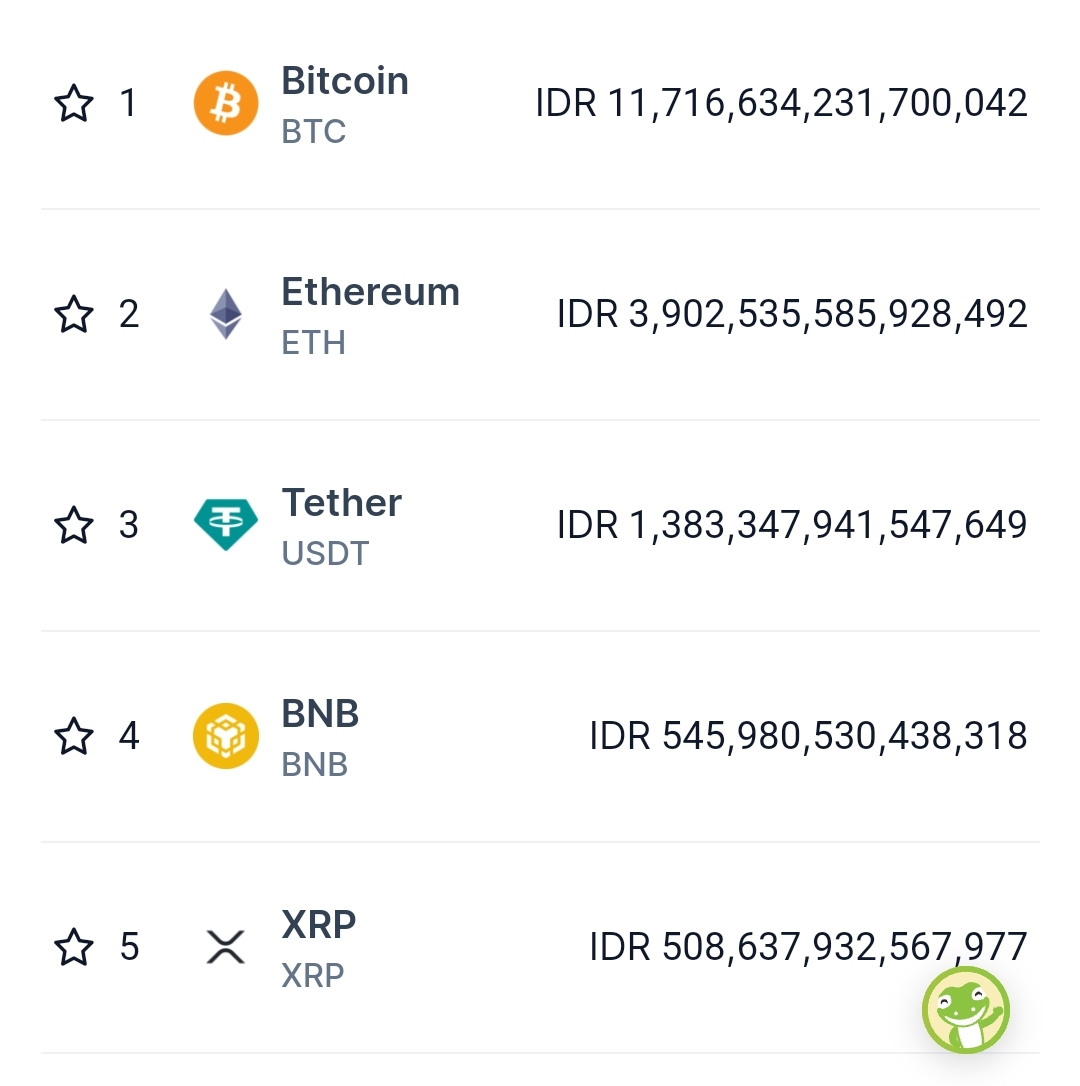Toggle the favorite star for Ethereum
Image resolution: width=1080 pixels, height=1086 pixels.
click(x=74, y=314)
